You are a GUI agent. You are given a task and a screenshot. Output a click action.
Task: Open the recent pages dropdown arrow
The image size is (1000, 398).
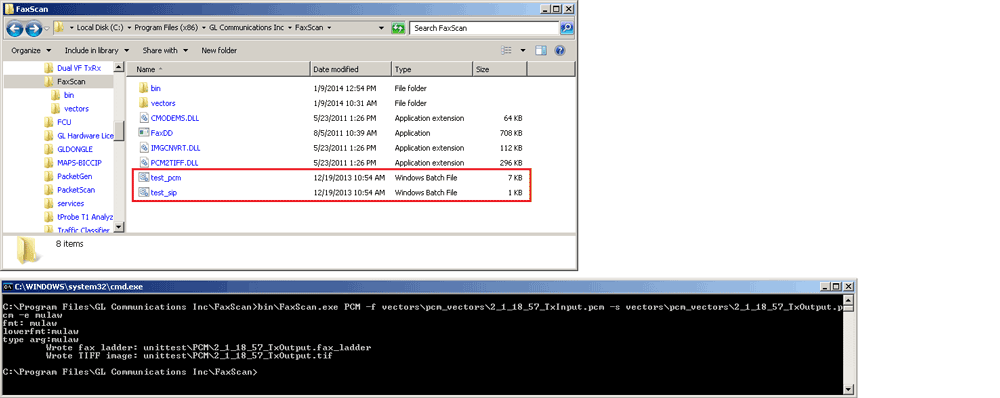(47, 29)
